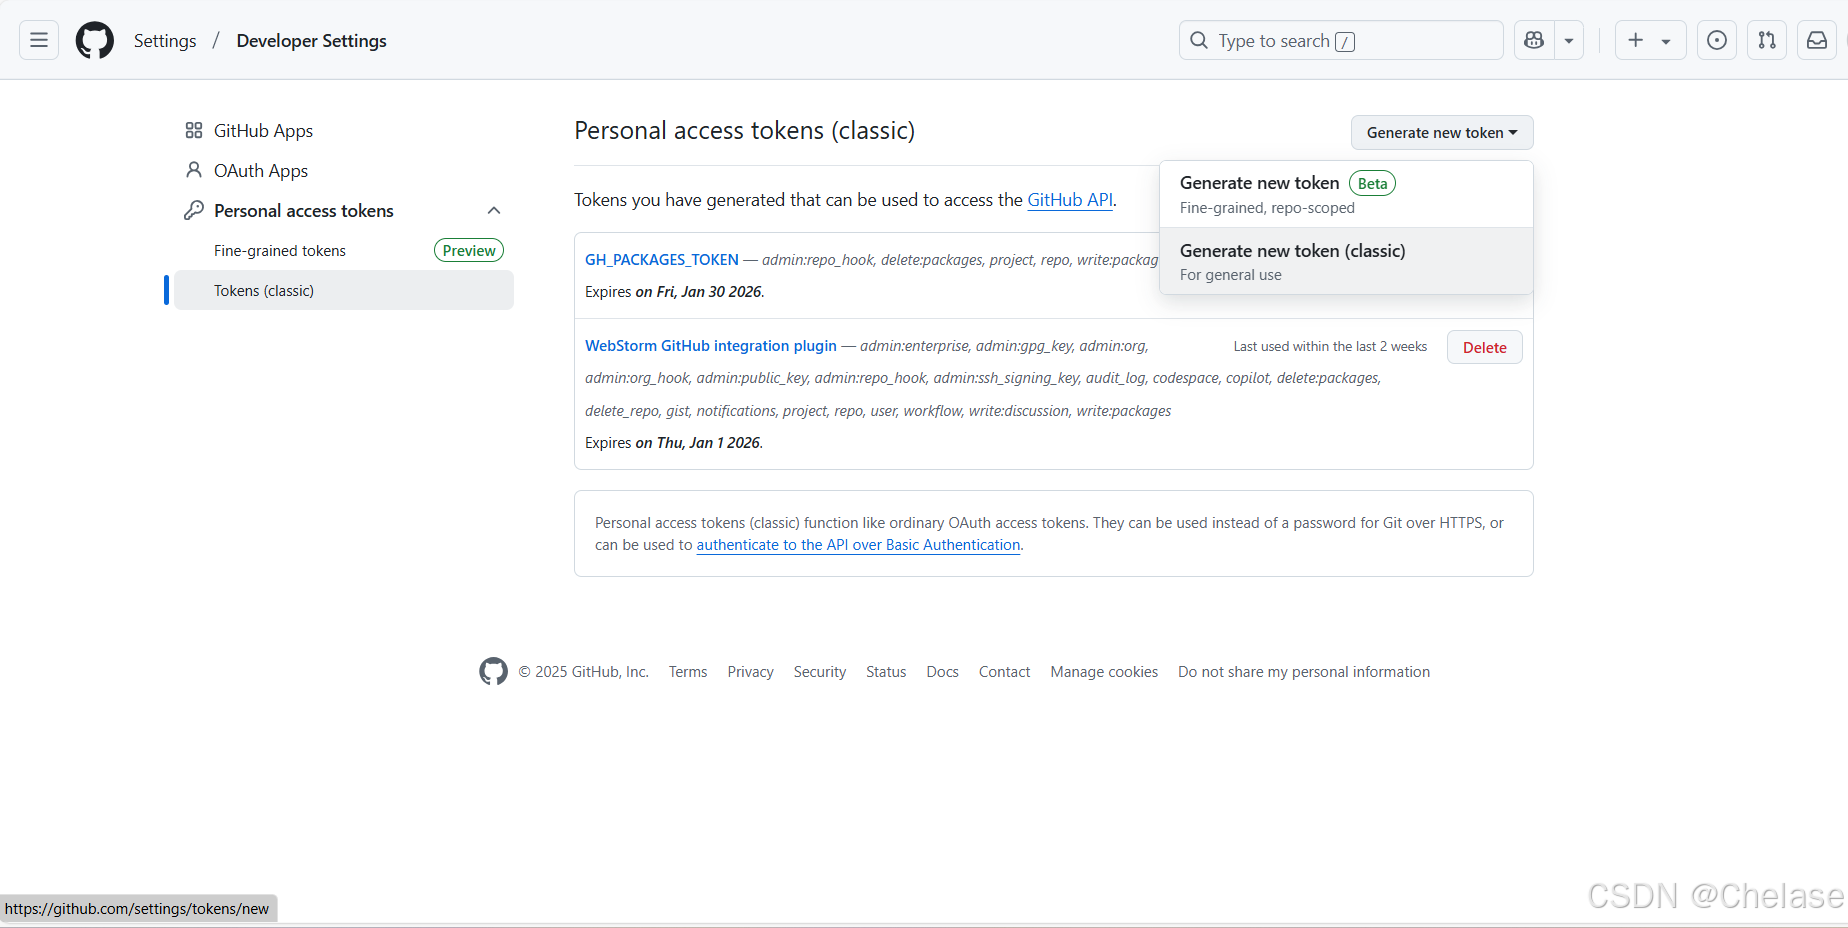Select Personal access tokens sidebar heading
The width and height of the screenshot is (1848, 928).
tap(304, 211)
